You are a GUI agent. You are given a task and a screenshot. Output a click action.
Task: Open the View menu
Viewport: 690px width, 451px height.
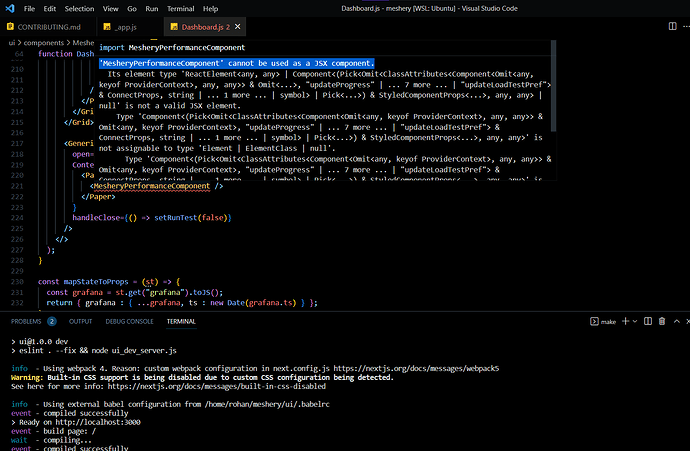pos(110,9)
